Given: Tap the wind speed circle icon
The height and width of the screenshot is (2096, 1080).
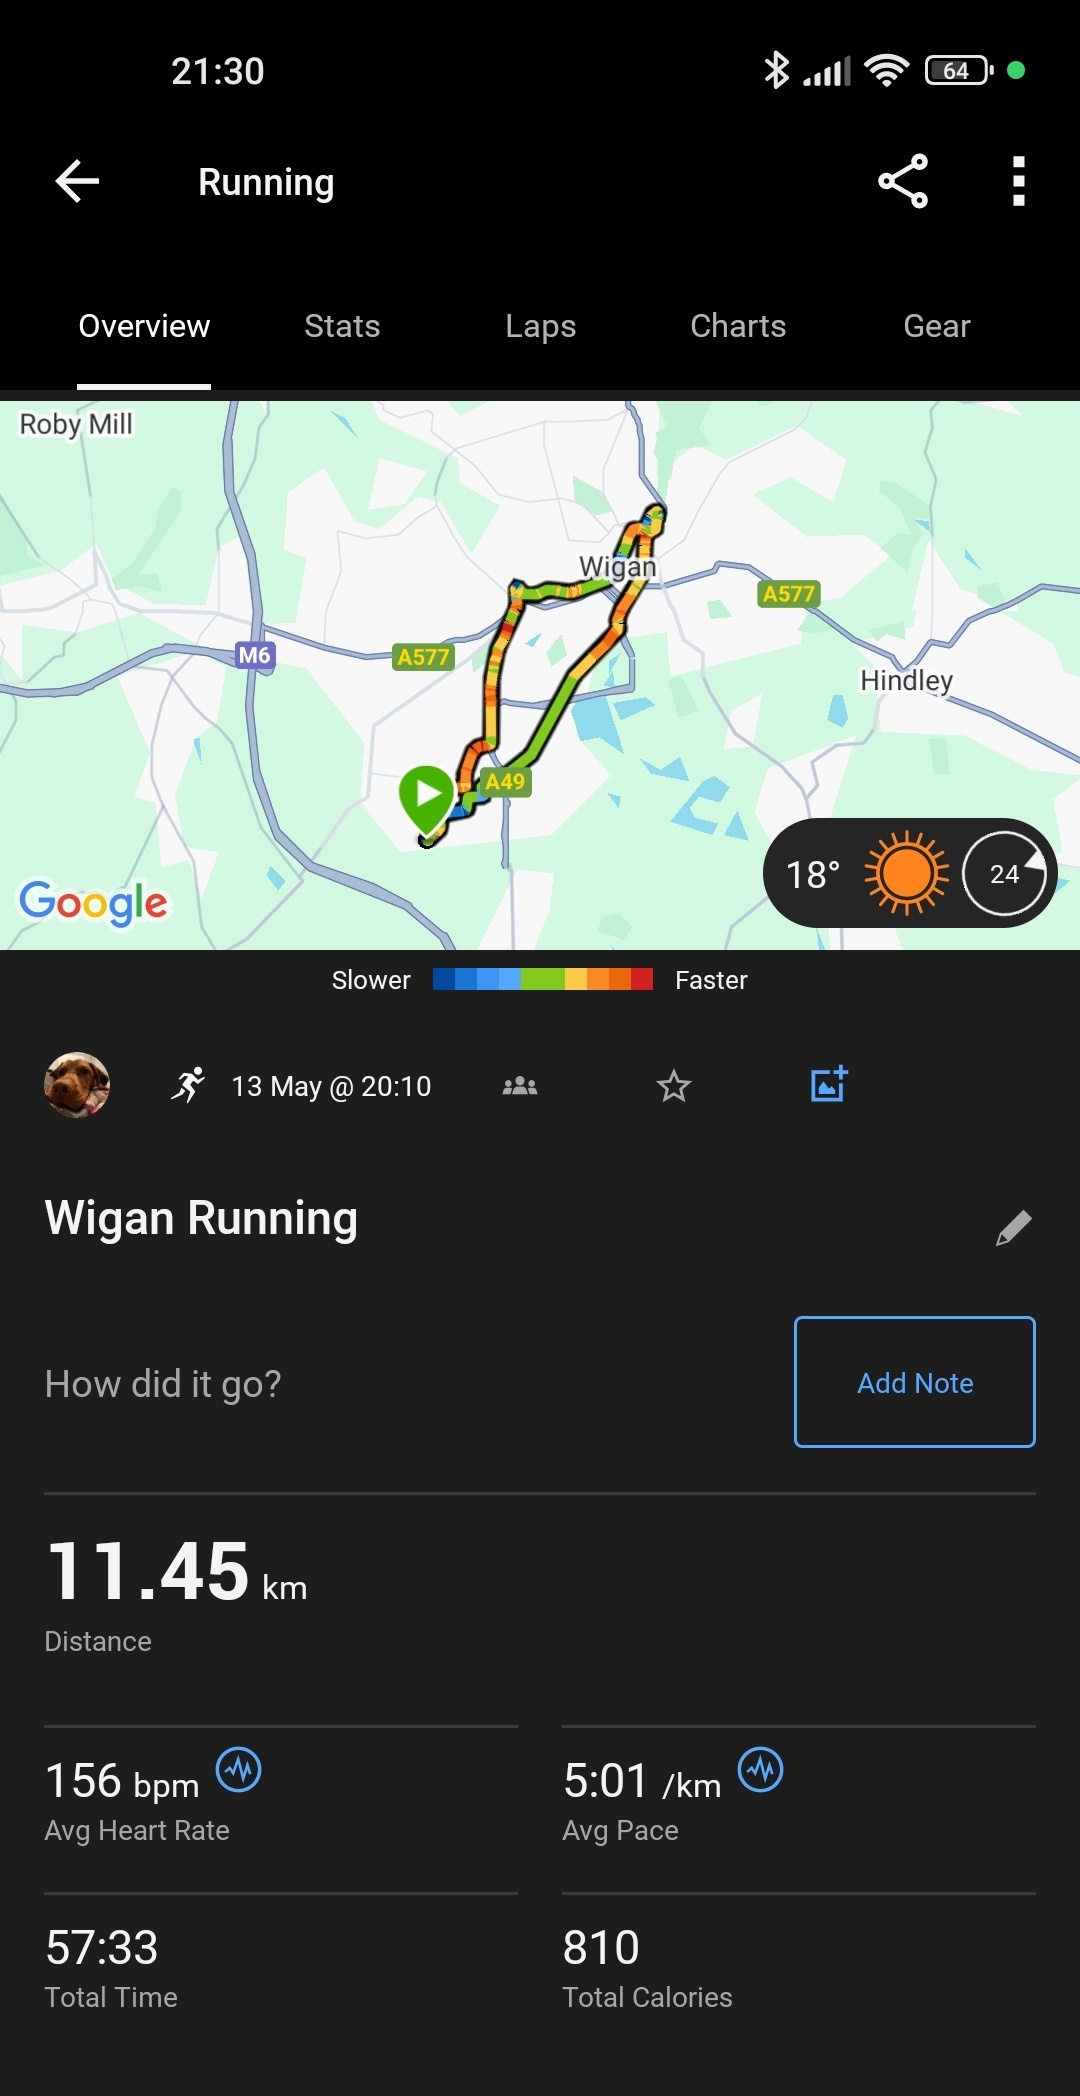Looking at the screenshot, I should 1004,874.
